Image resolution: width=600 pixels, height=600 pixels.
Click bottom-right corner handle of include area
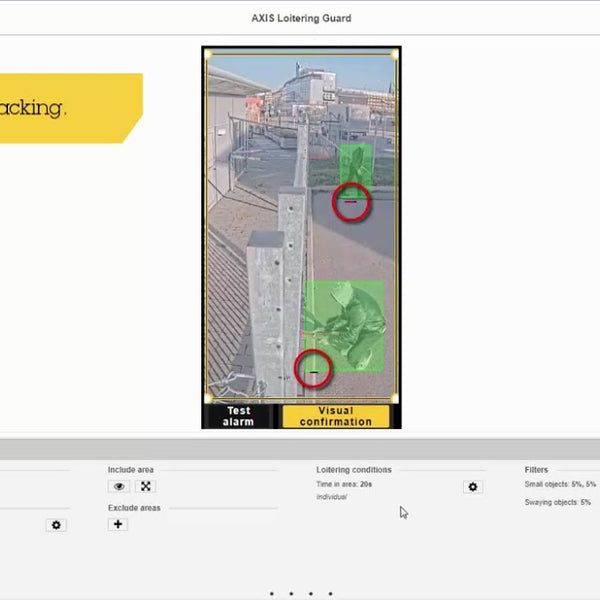395,397
